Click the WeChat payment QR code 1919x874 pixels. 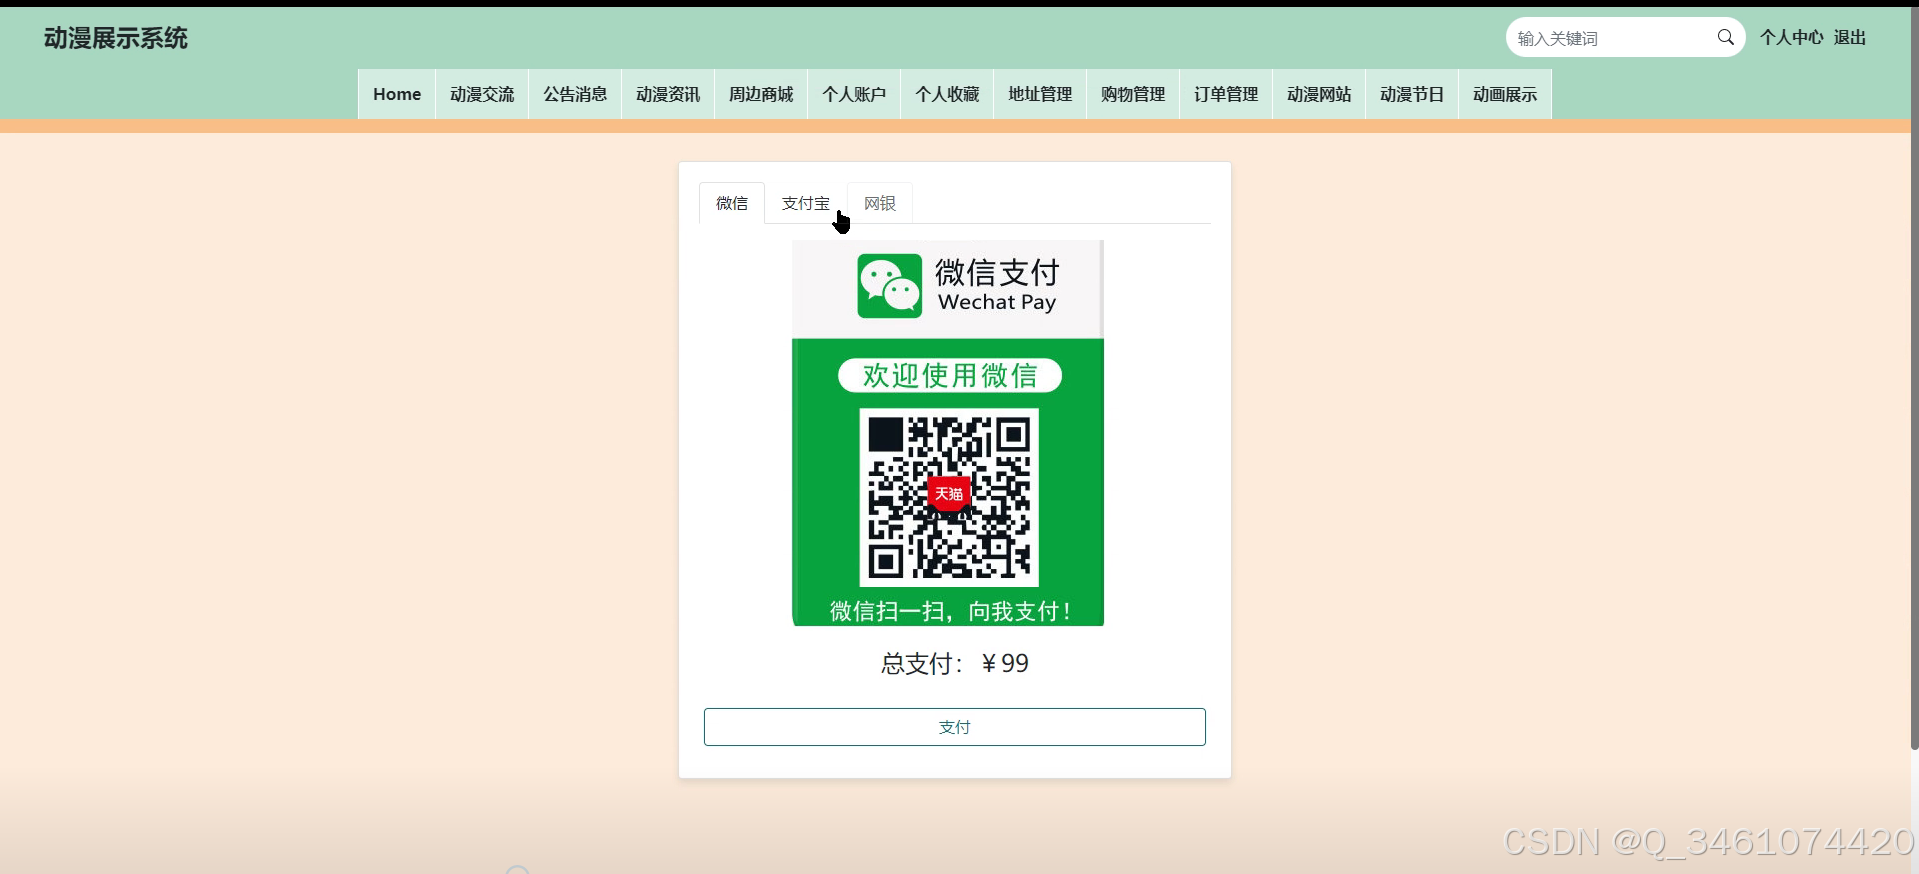(949, 497)
